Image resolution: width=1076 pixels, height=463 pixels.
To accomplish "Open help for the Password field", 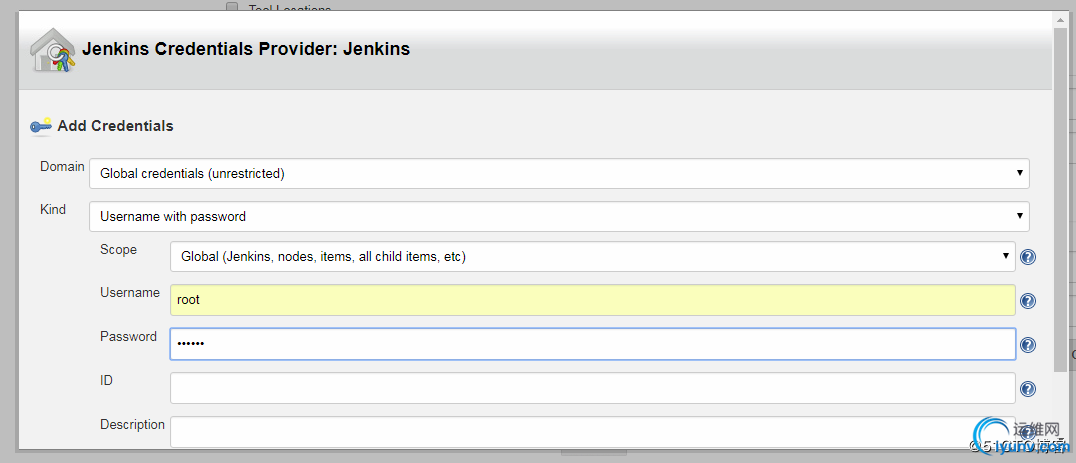I will pos(1027,345).
